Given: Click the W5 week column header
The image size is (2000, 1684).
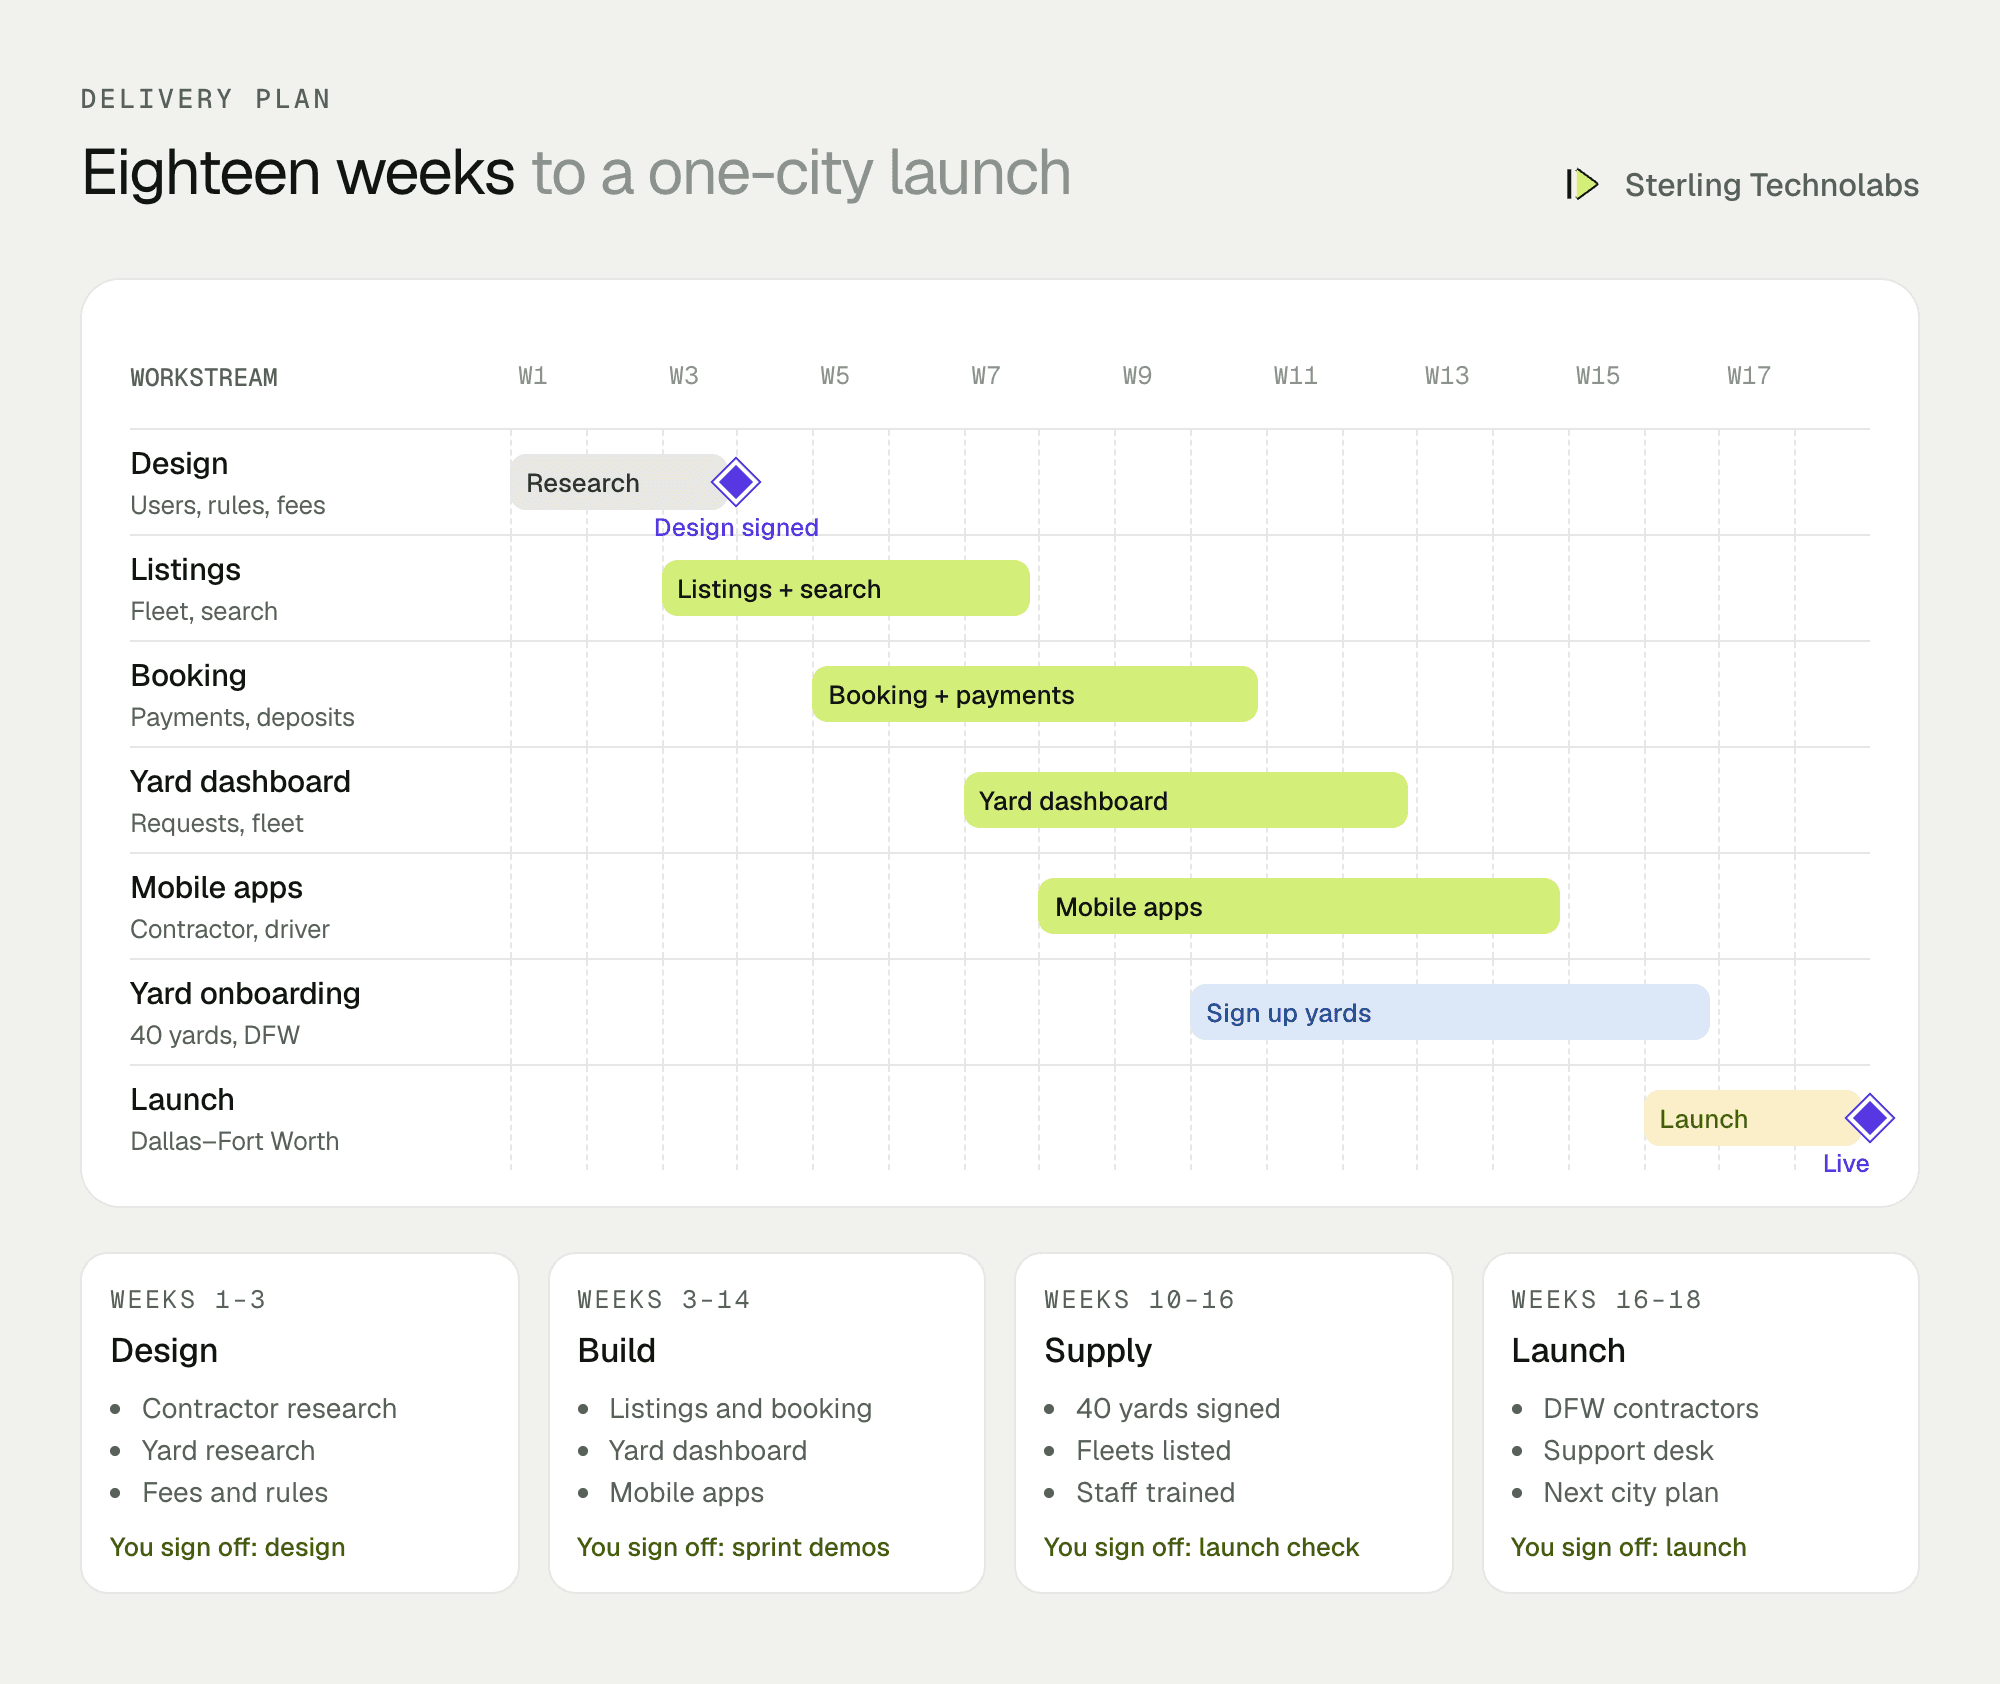Looking at the screenshot, I should pos(834,376).
